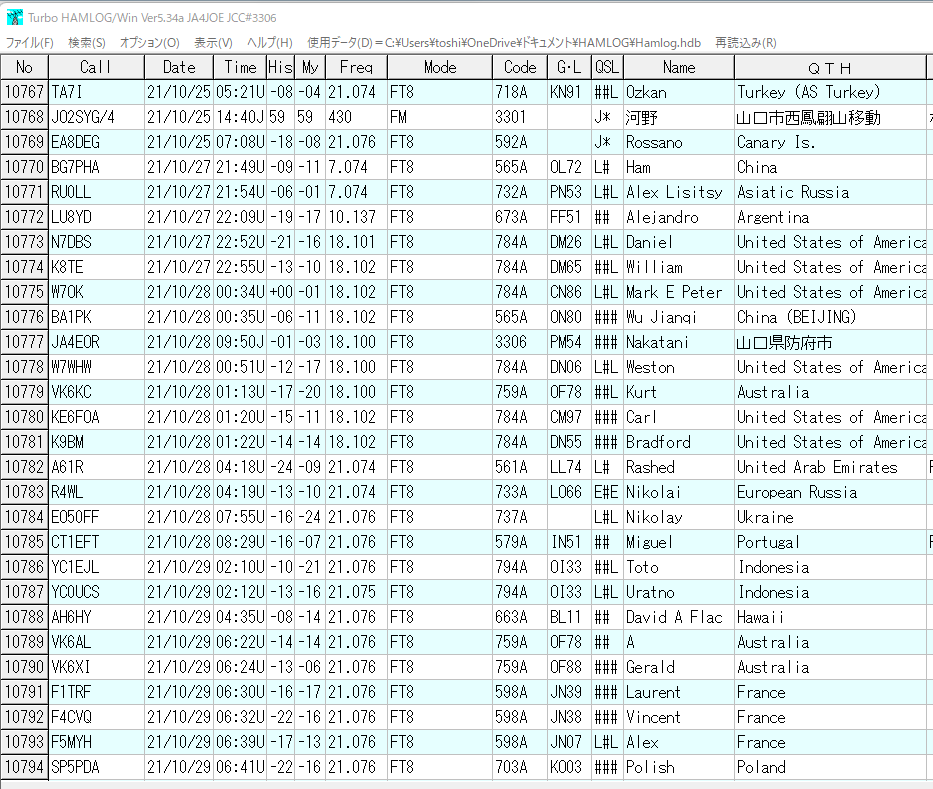Open the オプション(O) menu
The image size is (933, 789).
[x=149, y=43]
